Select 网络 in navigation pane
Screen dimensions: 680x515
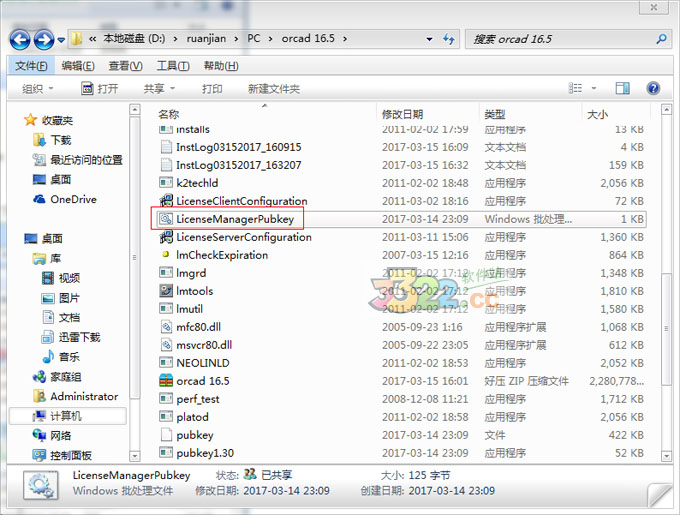[60, 436]
